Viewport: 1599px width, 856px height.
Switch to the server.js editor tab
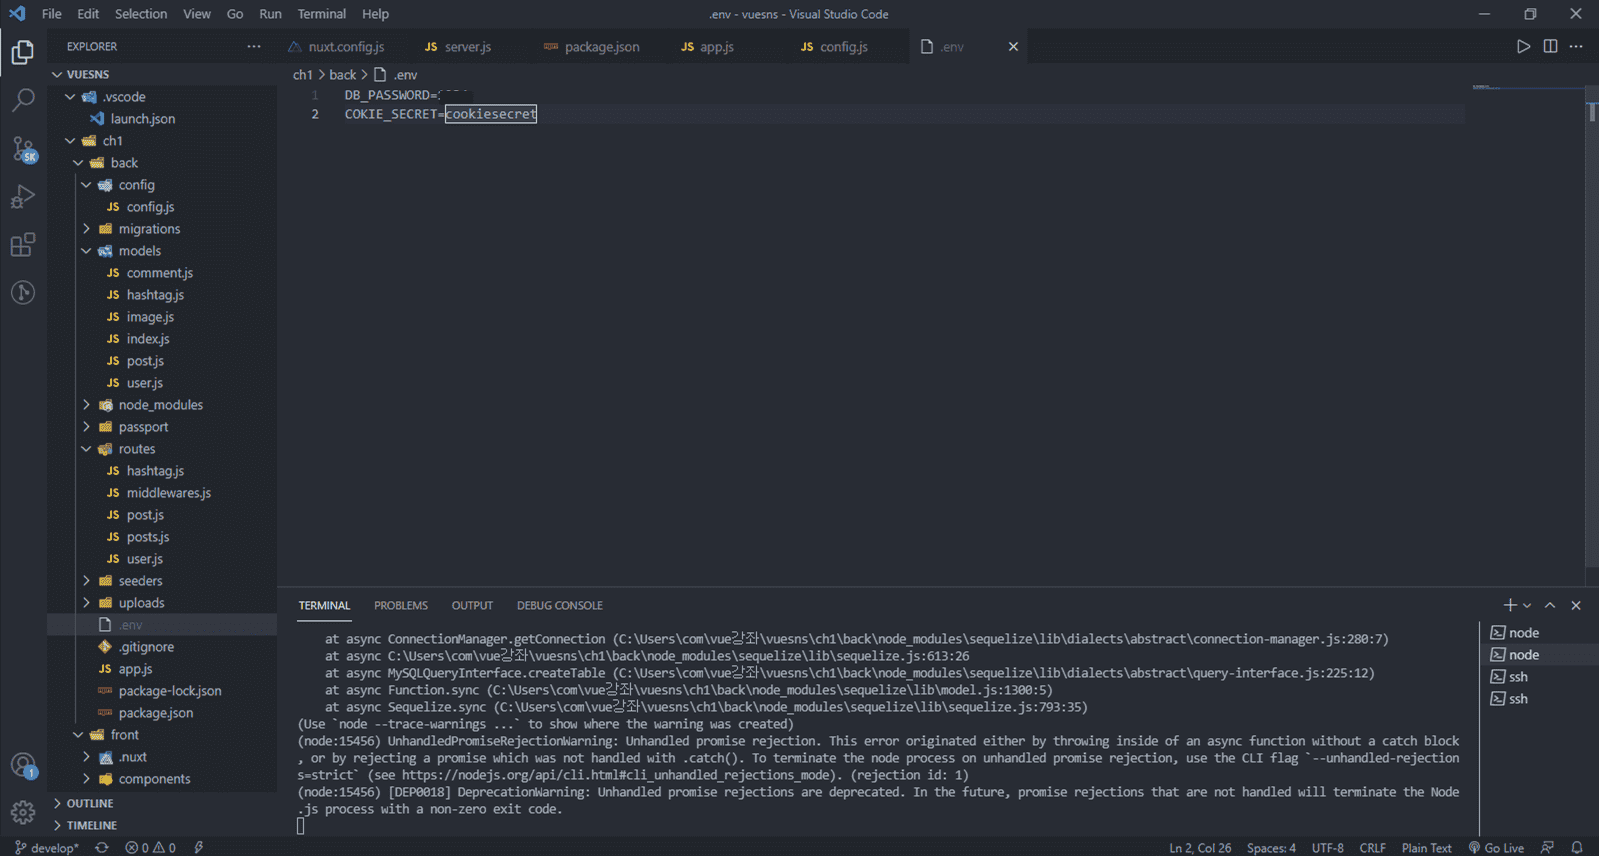(x=467, y=47)
